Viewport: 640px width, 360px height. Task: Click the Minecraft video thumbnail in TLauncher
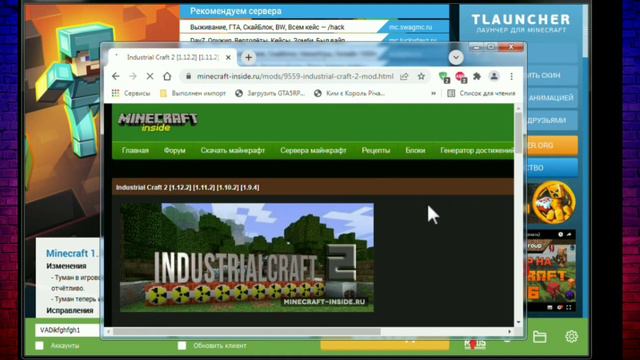coord(551,271)
